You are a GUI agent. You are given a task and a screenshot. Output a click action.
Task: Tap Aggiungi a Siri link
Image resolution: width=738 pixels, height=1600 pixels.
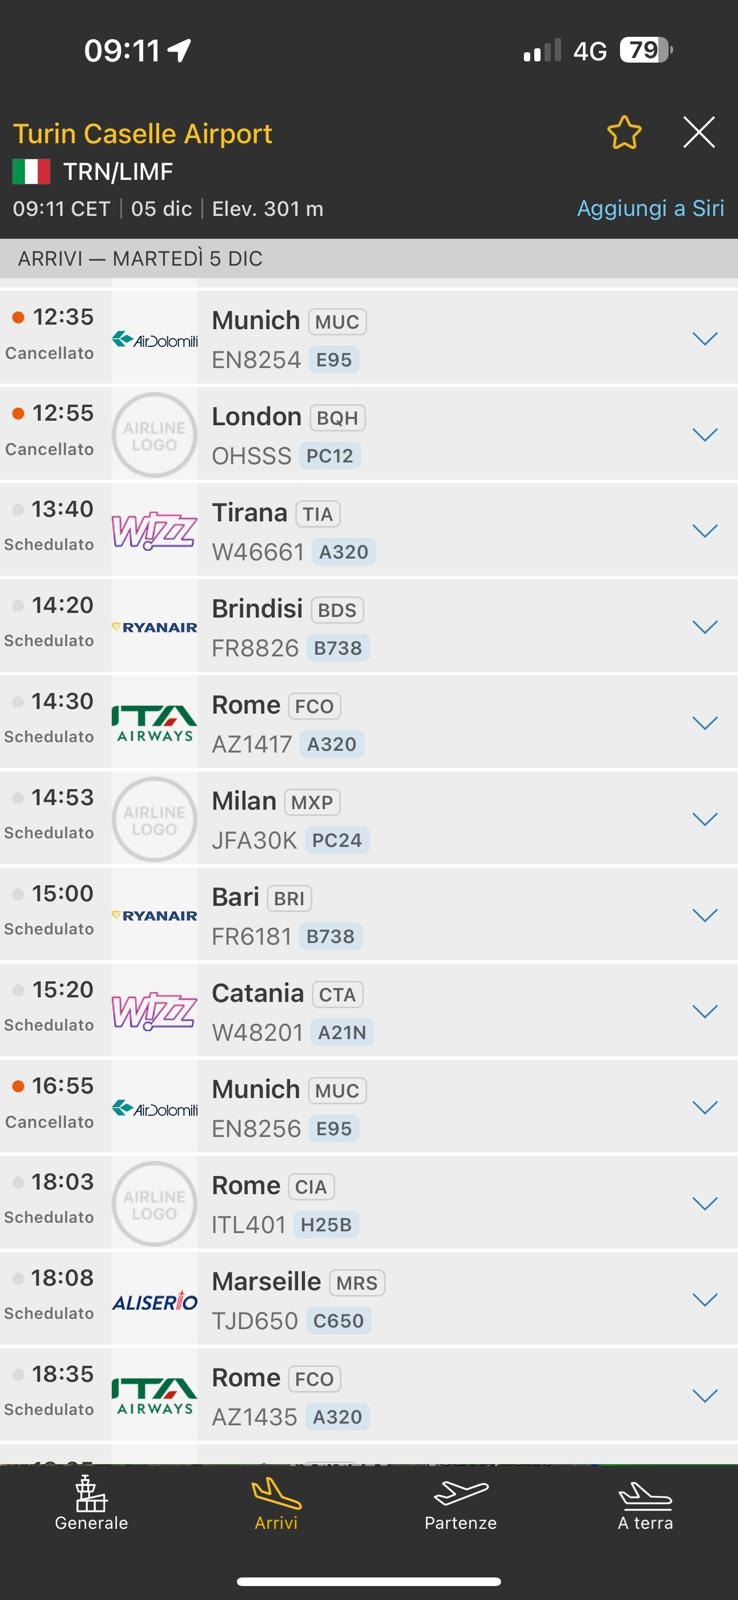click(x=650, y=208)
